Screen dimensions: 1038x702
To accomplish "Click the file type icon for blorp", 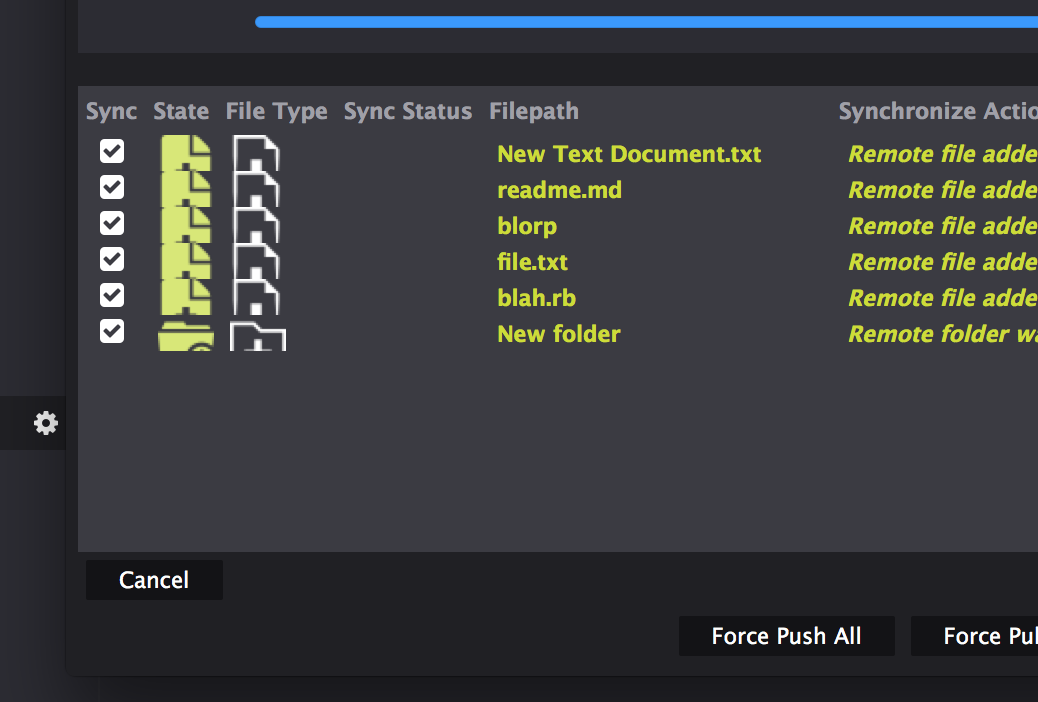I will coord(256,225).
